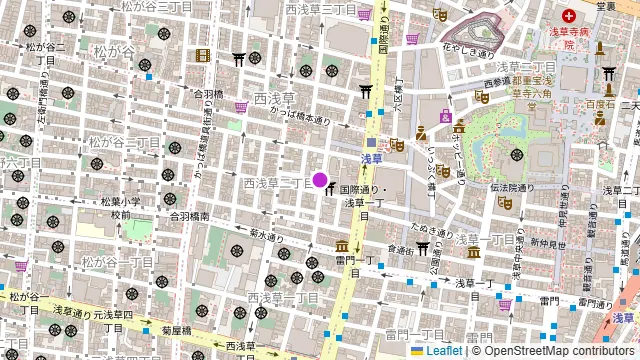
Task: Select the 新仲見世 street label
Action: [x=548, y=244]
